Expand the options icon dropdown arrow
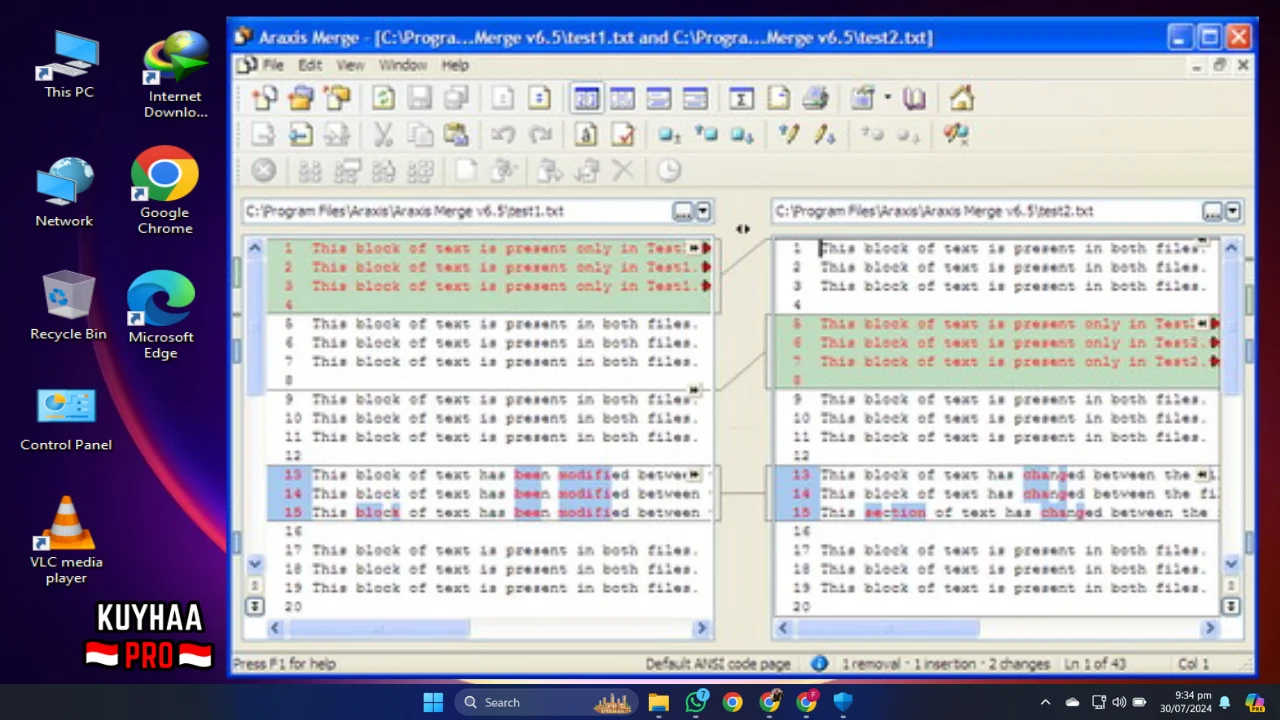 pyautogui.click(x=887, y=98)
